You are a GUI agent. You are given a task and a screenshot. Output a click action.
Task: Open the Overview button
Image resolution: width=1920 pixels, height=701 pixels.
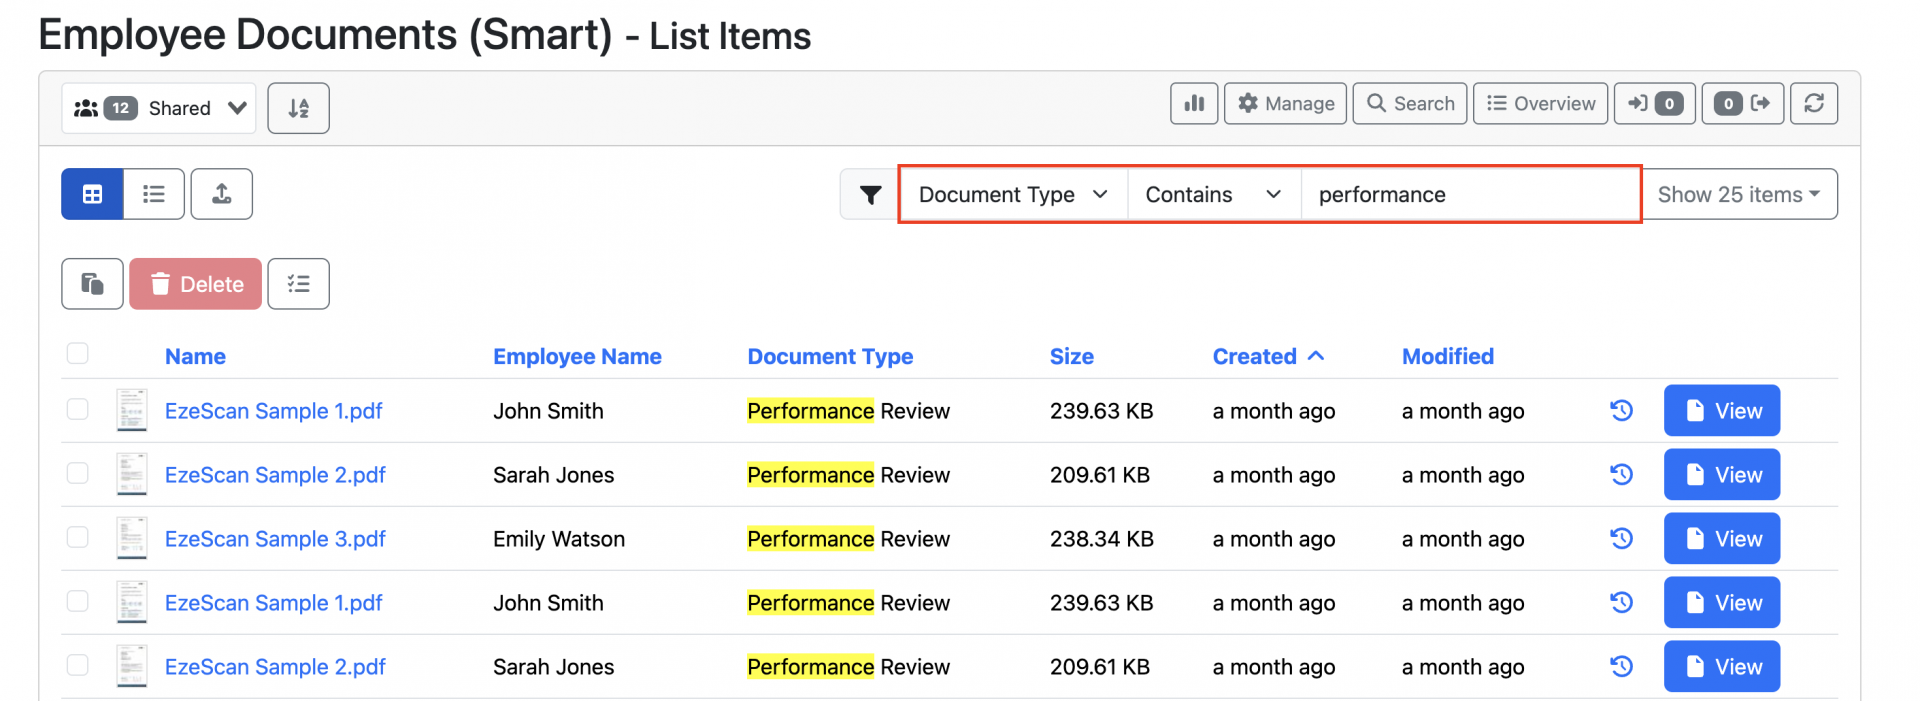coord(1541,103)
